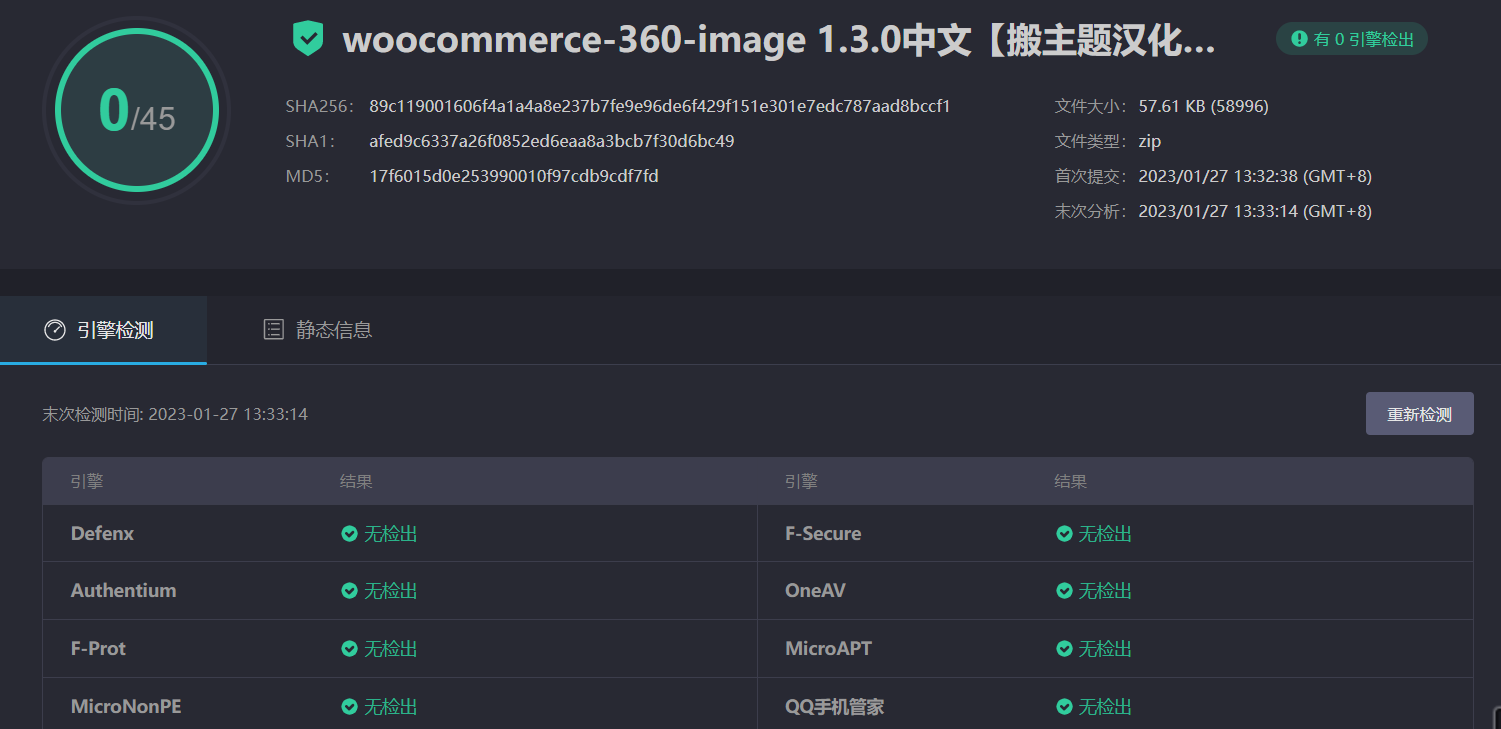
Task: Select the MD5 hash value
Action: pyautogui.click(x=514, y=176)
